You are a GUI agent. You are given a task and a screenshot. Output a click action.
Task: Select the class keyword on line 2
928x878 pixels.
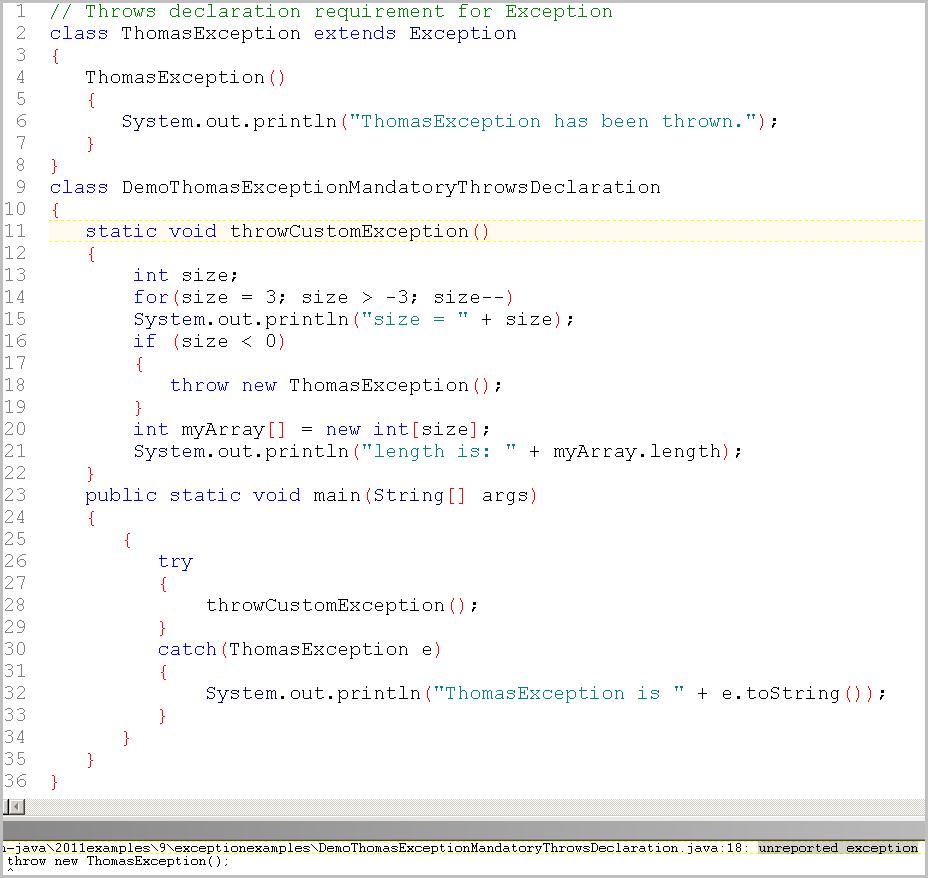click(x=77, y=33)
